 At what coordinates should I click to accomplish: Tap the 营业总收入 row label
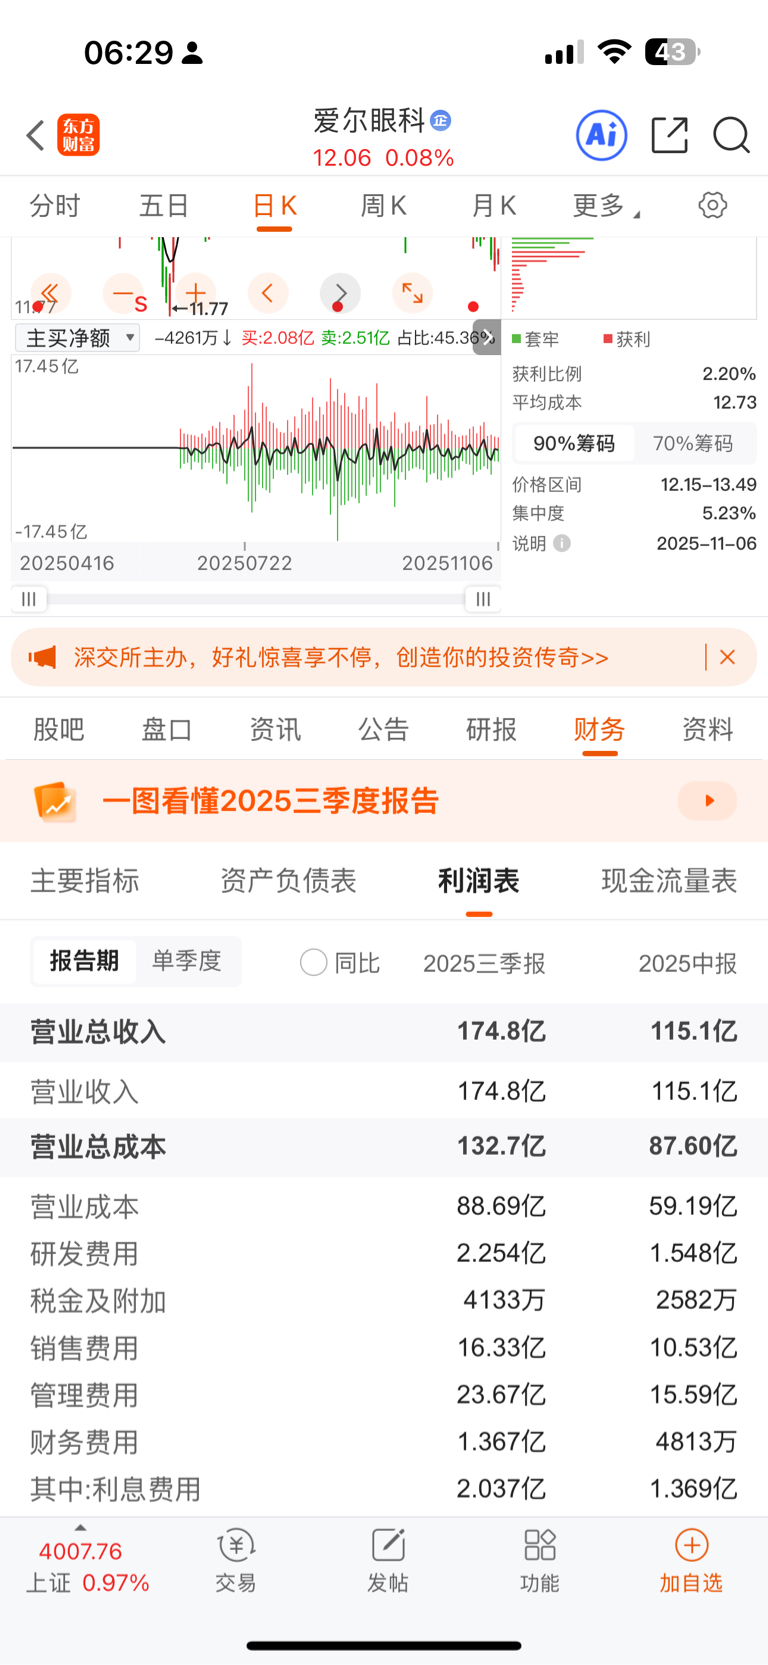click(x=98, y=1032)
